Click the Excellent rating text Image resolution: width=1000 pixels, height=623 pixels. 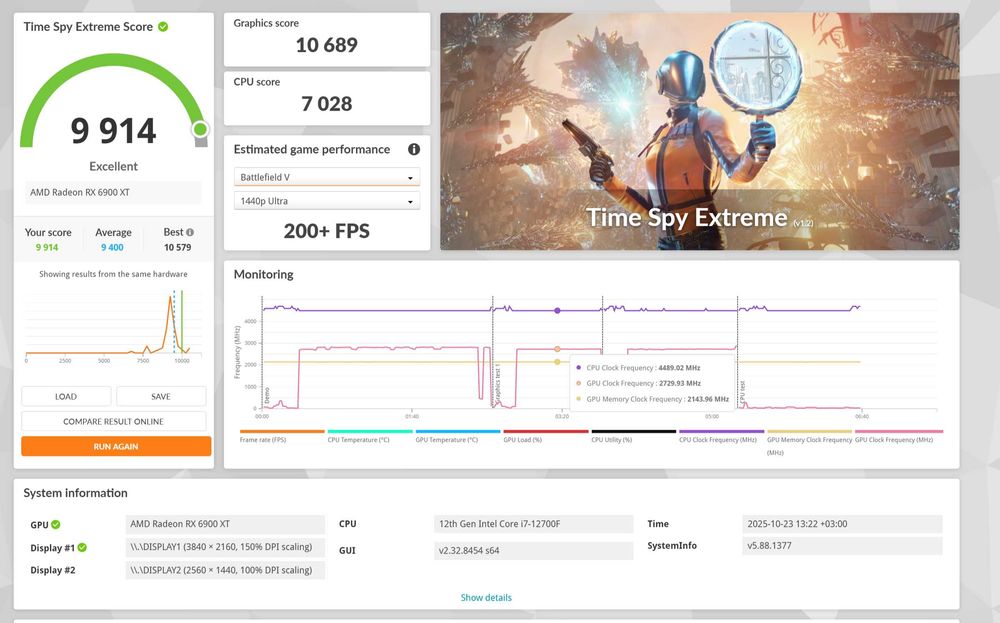(x=114, y=166)
